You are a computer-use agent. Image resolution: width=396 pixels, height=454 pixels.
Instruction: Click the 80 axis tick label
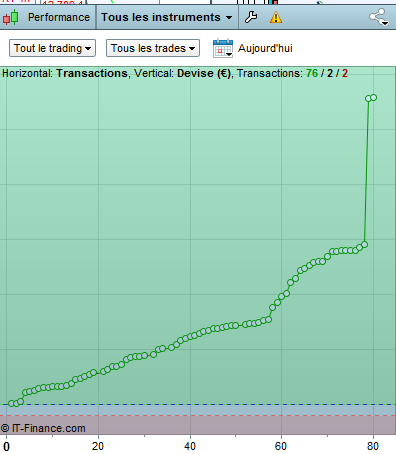point(373,446)
